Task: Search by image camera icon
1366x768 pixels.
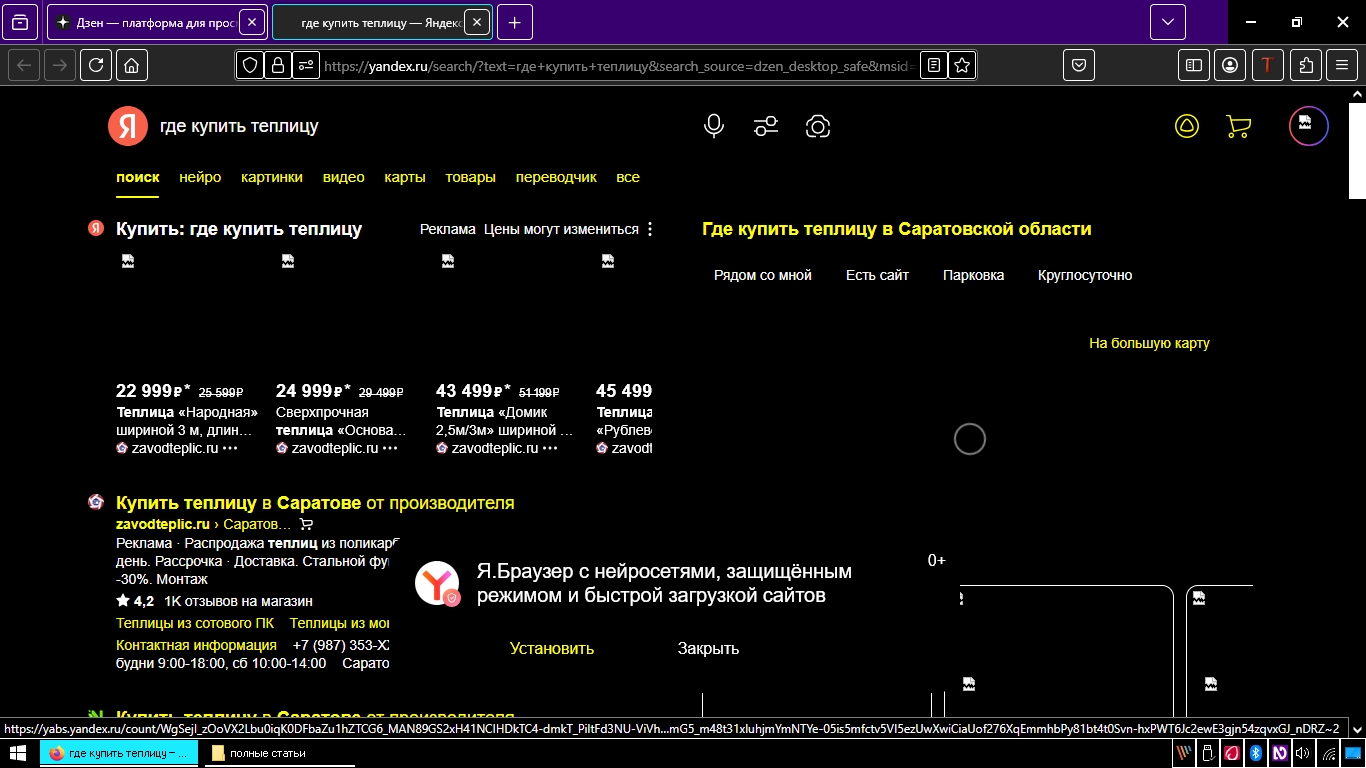Action: [x=818, y=126]
